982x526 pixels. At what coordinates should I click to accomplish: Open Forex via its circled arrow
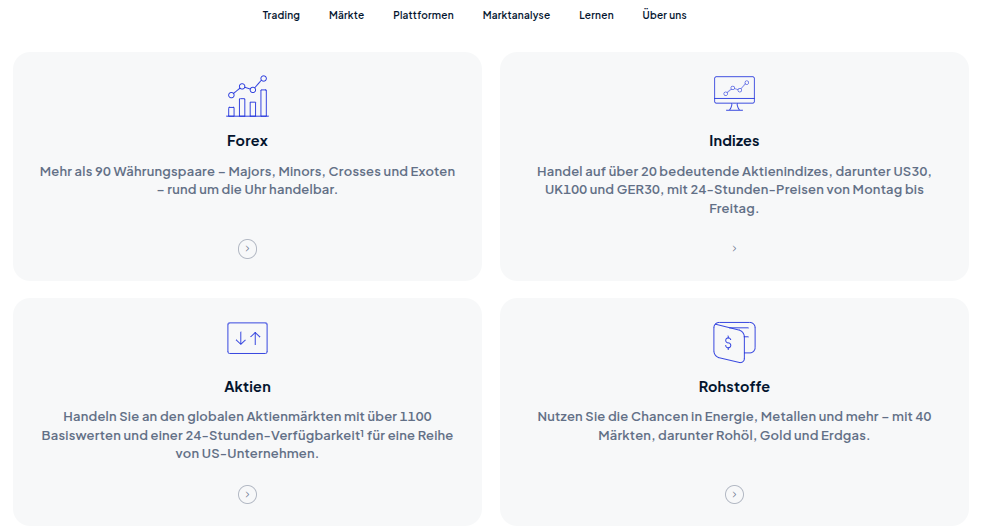247,249
